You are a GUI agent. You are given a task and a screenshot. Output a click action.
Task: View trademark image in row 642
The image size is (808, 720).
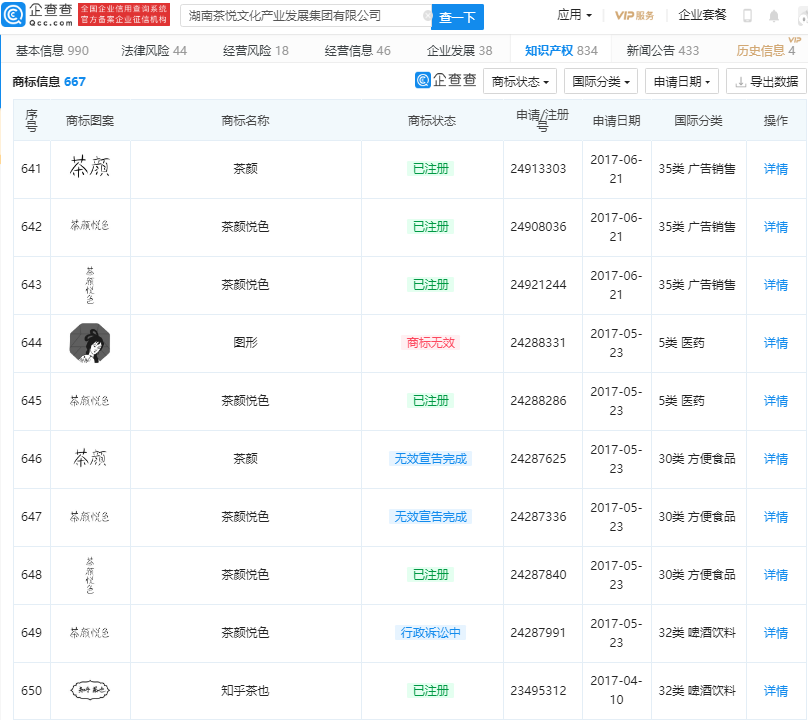[90, 225]
